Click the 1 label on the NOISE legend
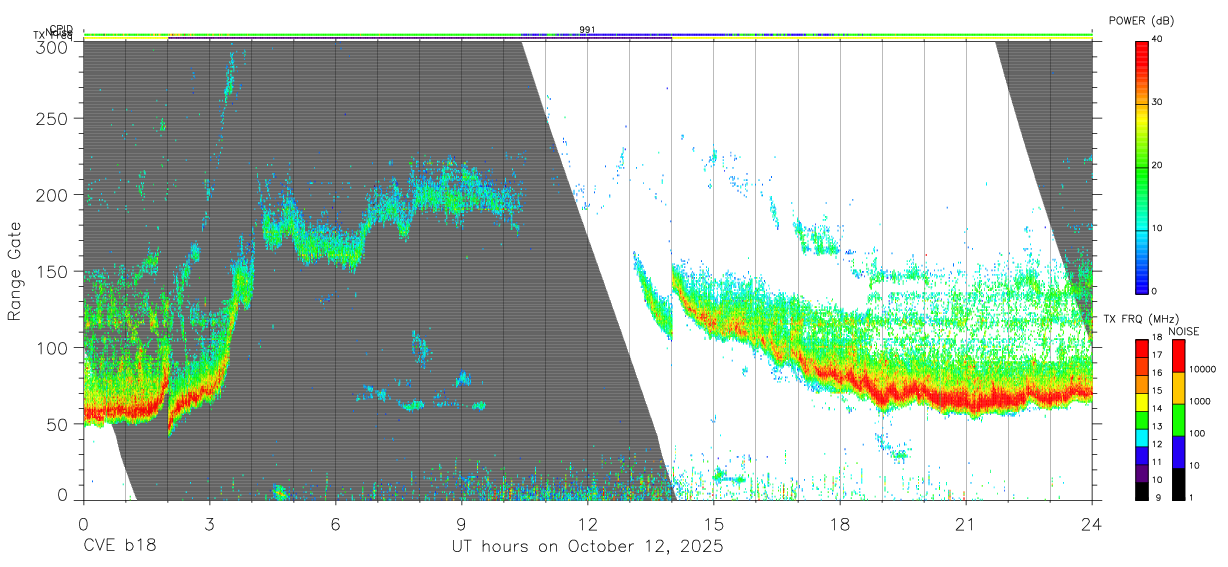The height and width of the screenshot is (567, 1228). 1193,497
